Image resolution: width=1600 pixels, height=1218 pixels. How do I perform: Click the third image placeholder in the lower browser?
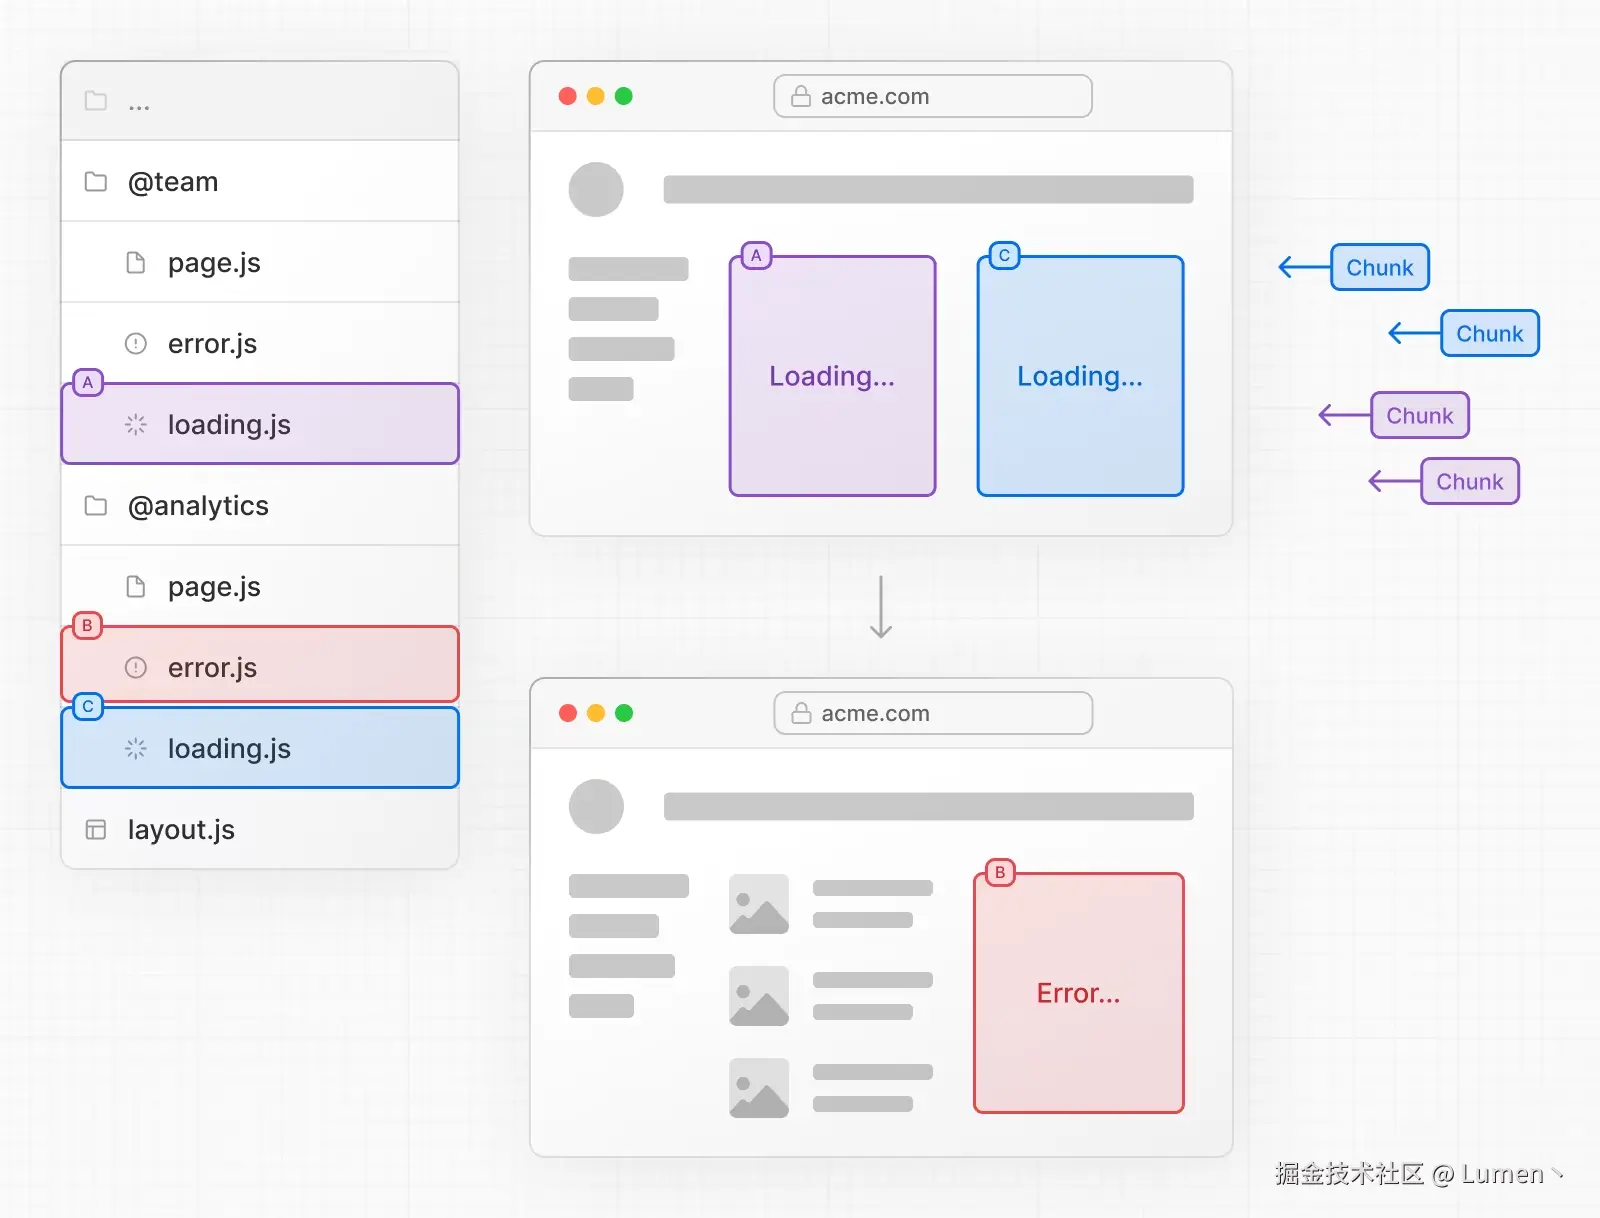[x=759, y=1088]
